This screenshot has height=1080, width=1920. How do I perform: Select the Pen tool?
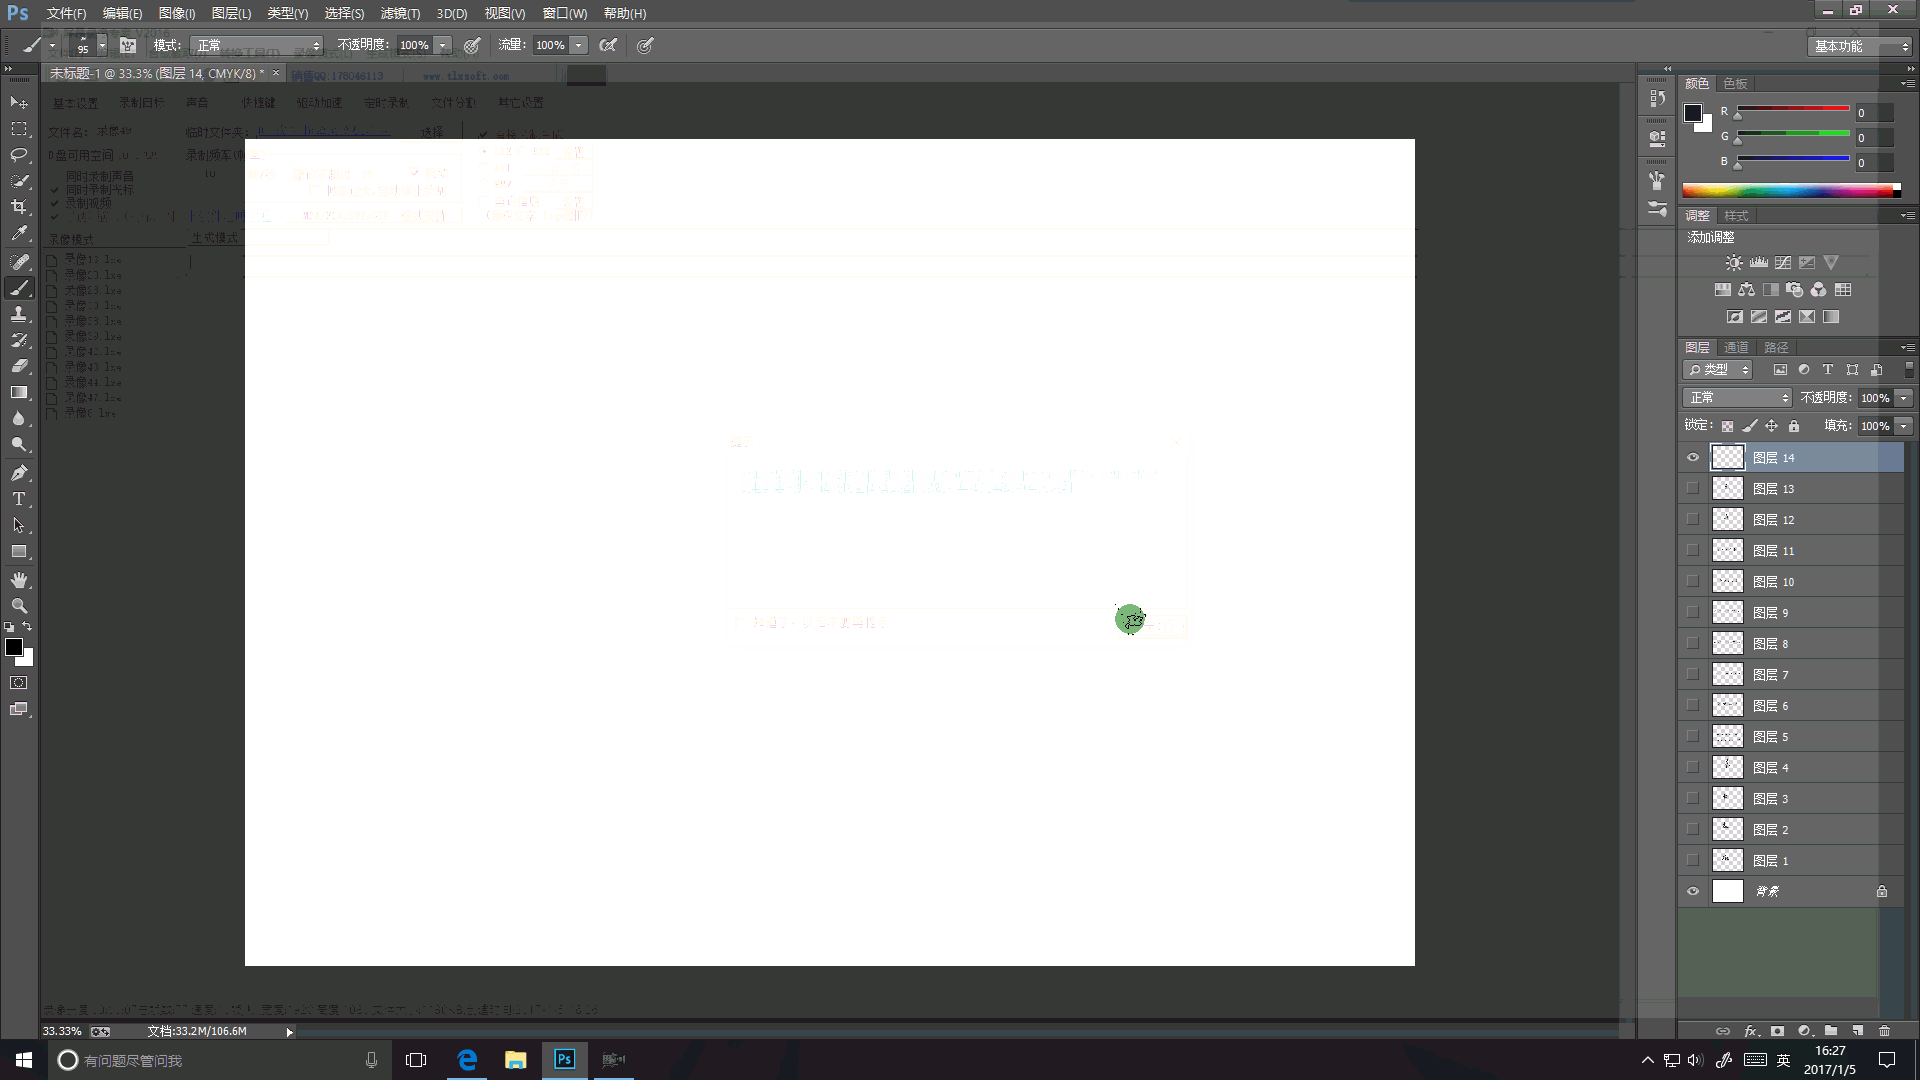pyautogui.click(x=19, y=473)
